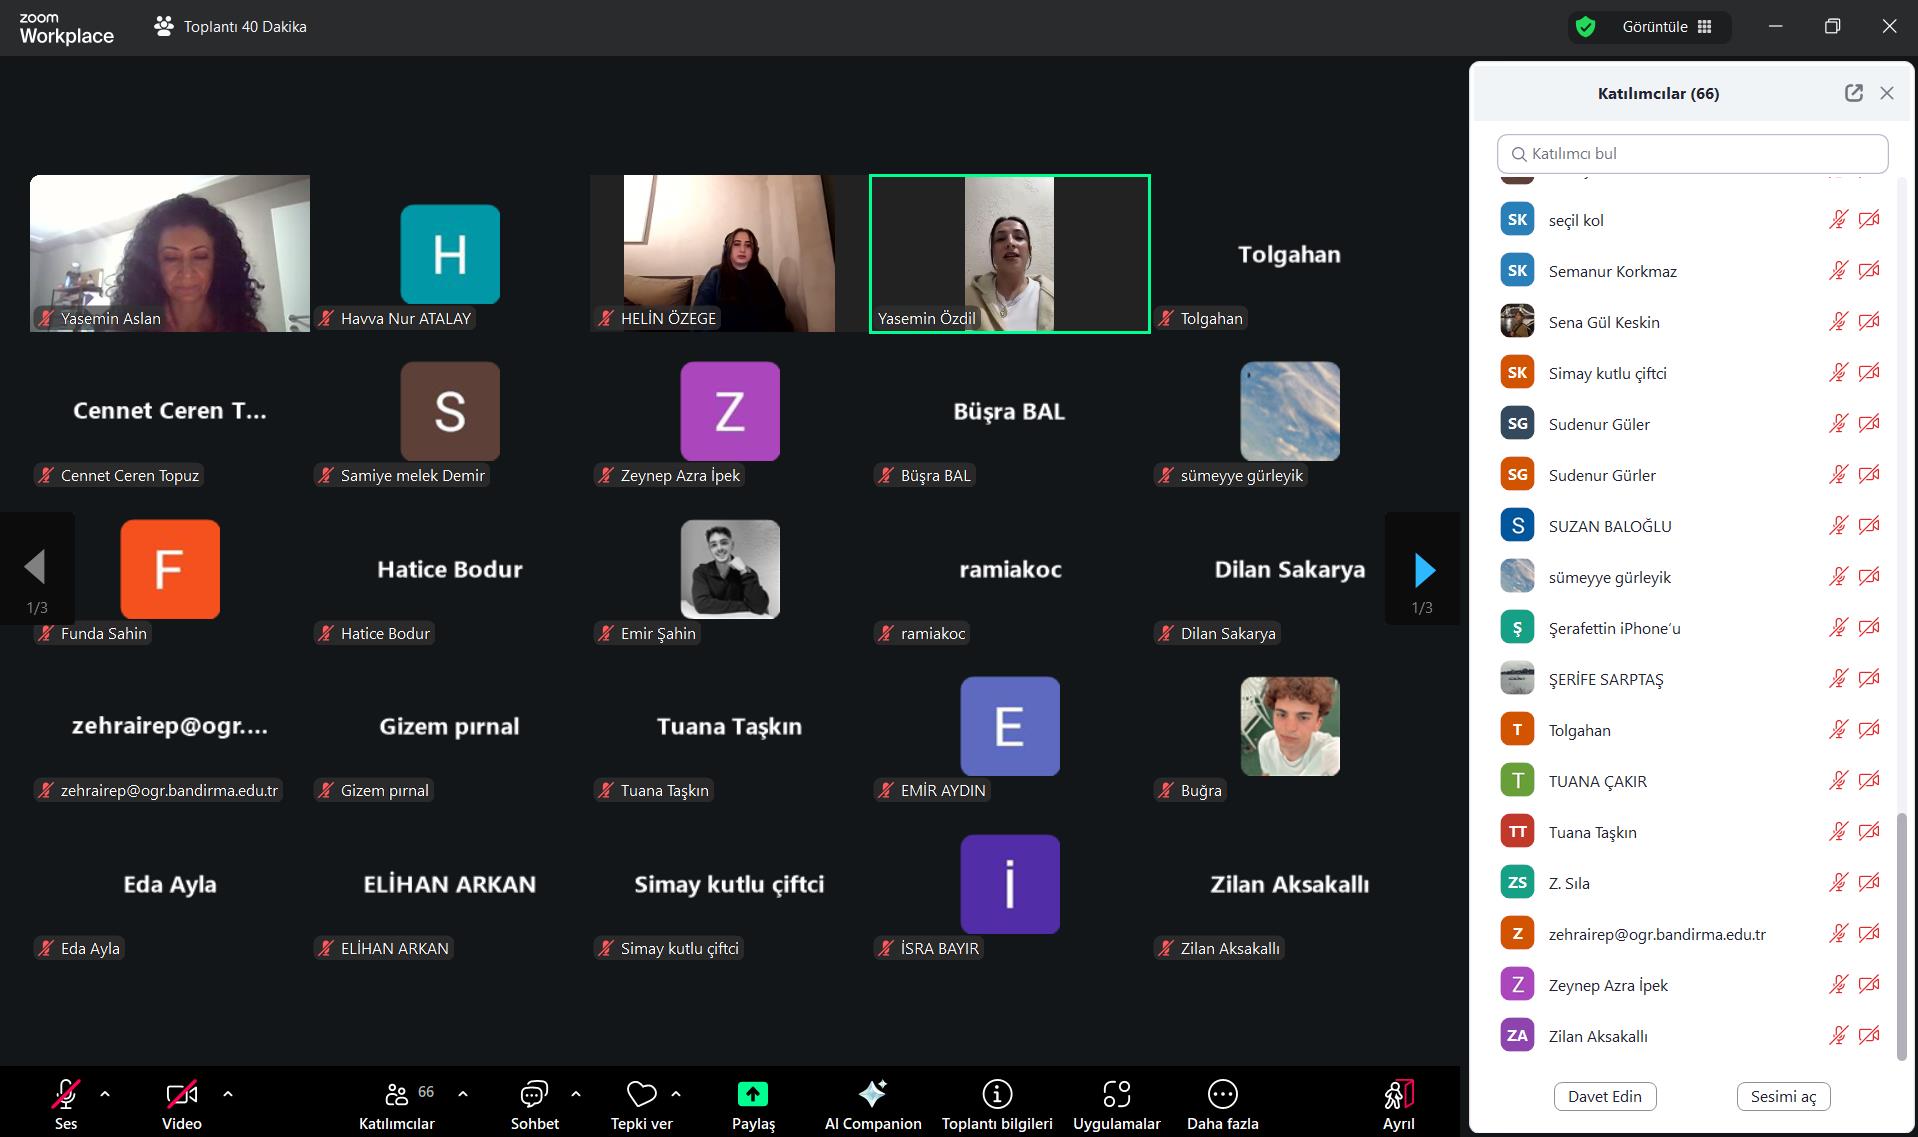This screenshot has height=1137, width=1918.
Task: Toggle the Katılımcılar participants panel
Action: 397,1094
